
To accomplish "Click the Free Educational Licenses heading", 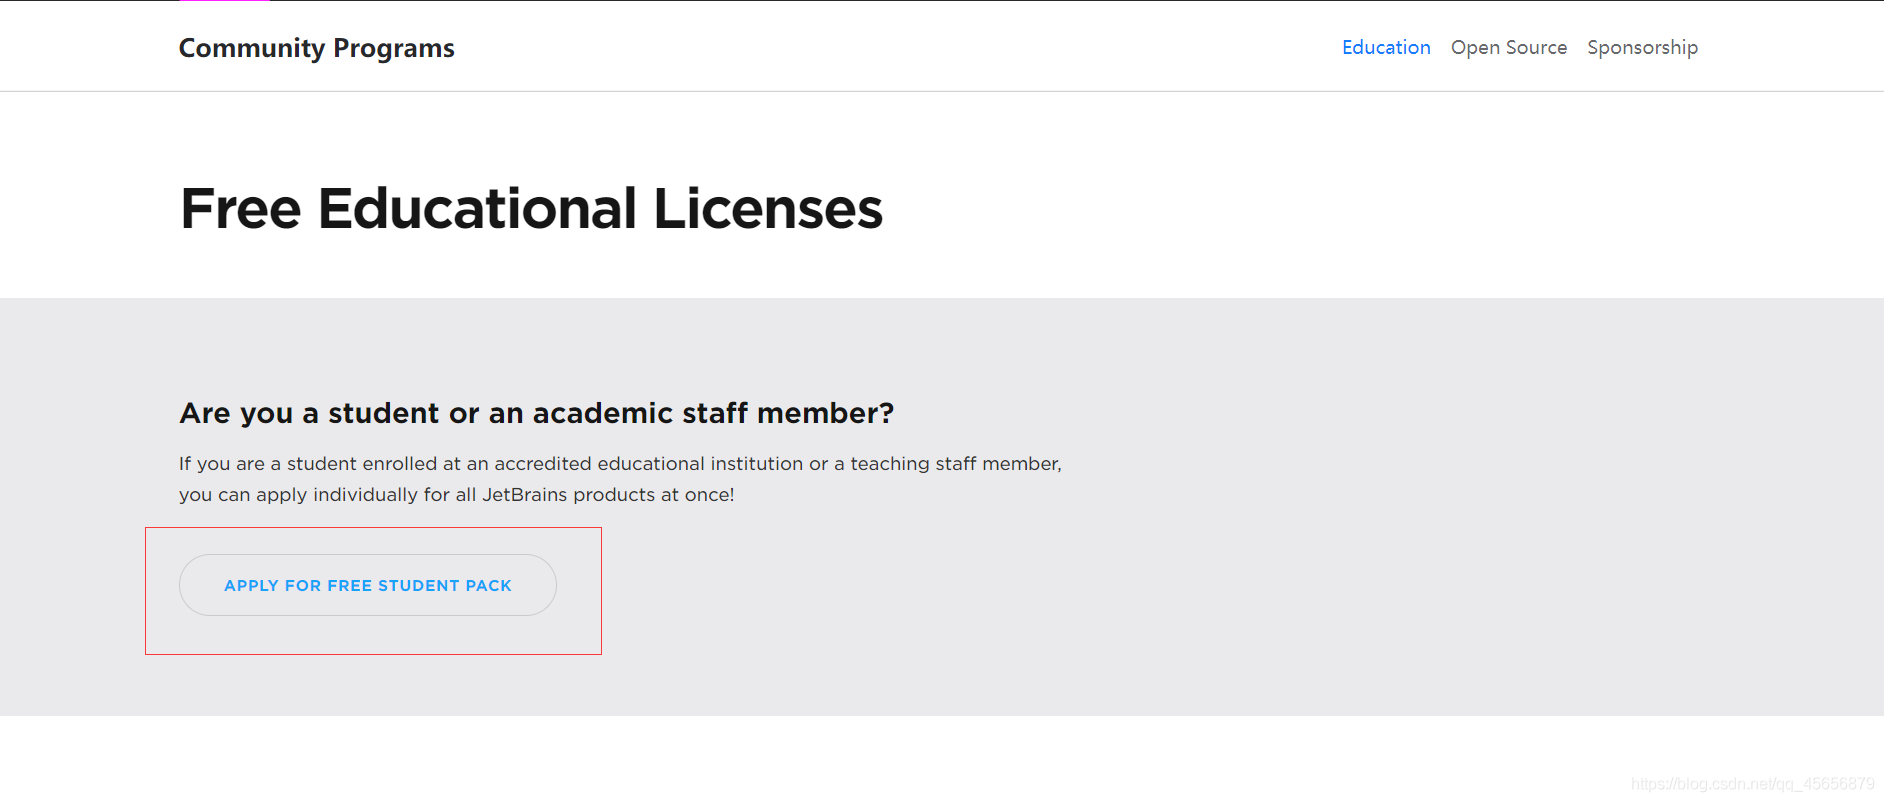I will pos(531,209).
